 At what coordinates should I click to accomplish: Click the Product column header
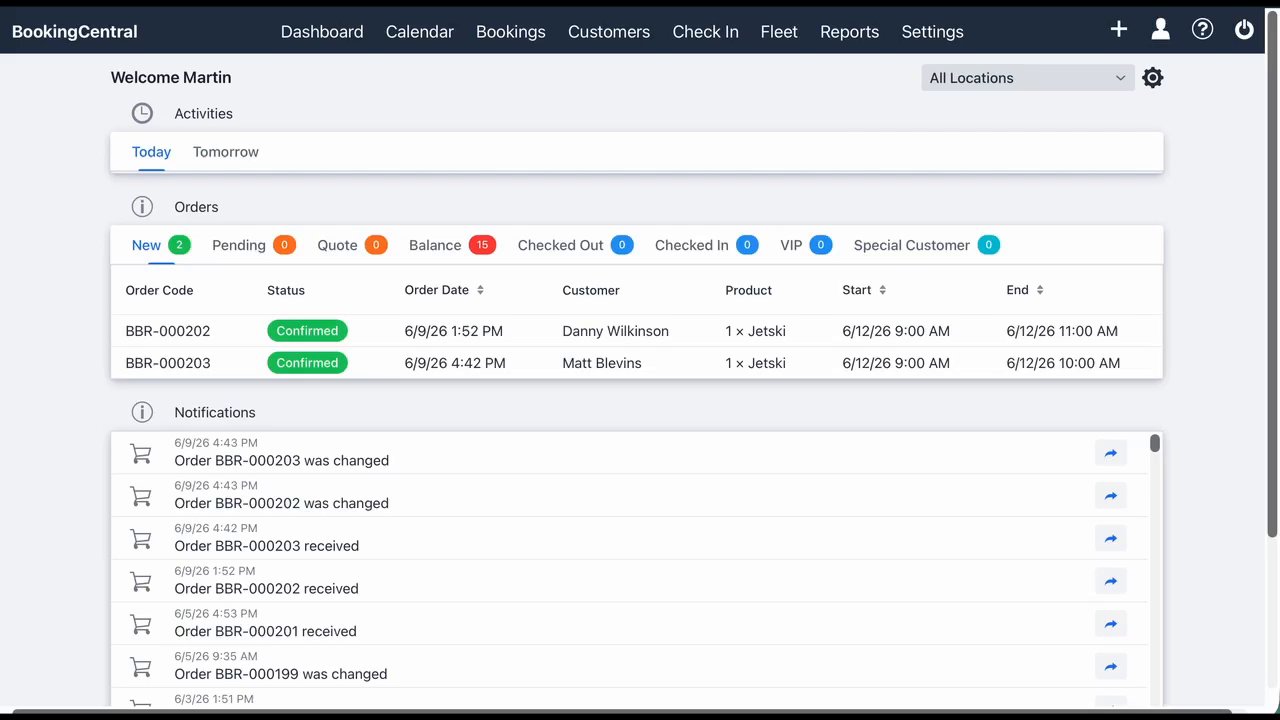pyautogui.click(x=749, y=290)
